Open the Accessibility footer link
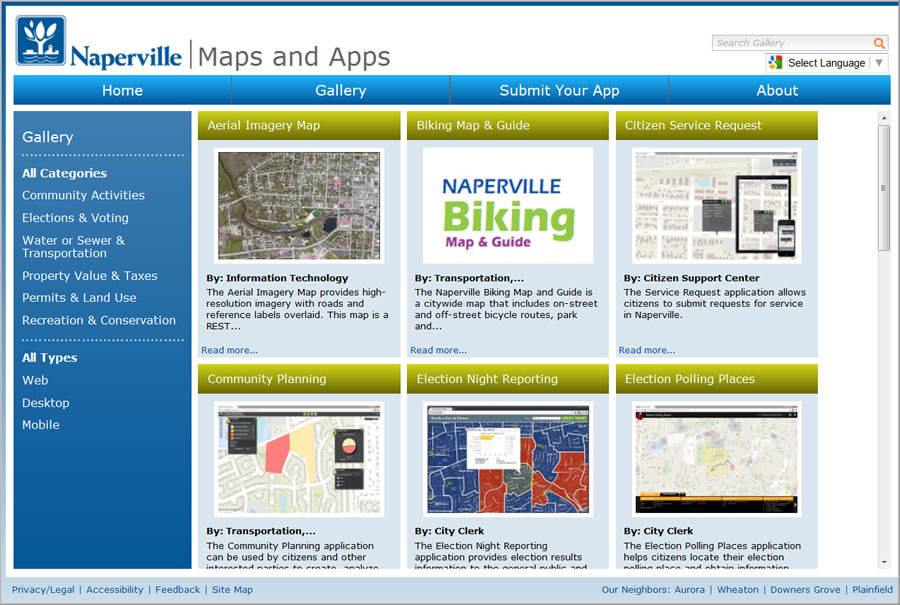 pos(115,590)
